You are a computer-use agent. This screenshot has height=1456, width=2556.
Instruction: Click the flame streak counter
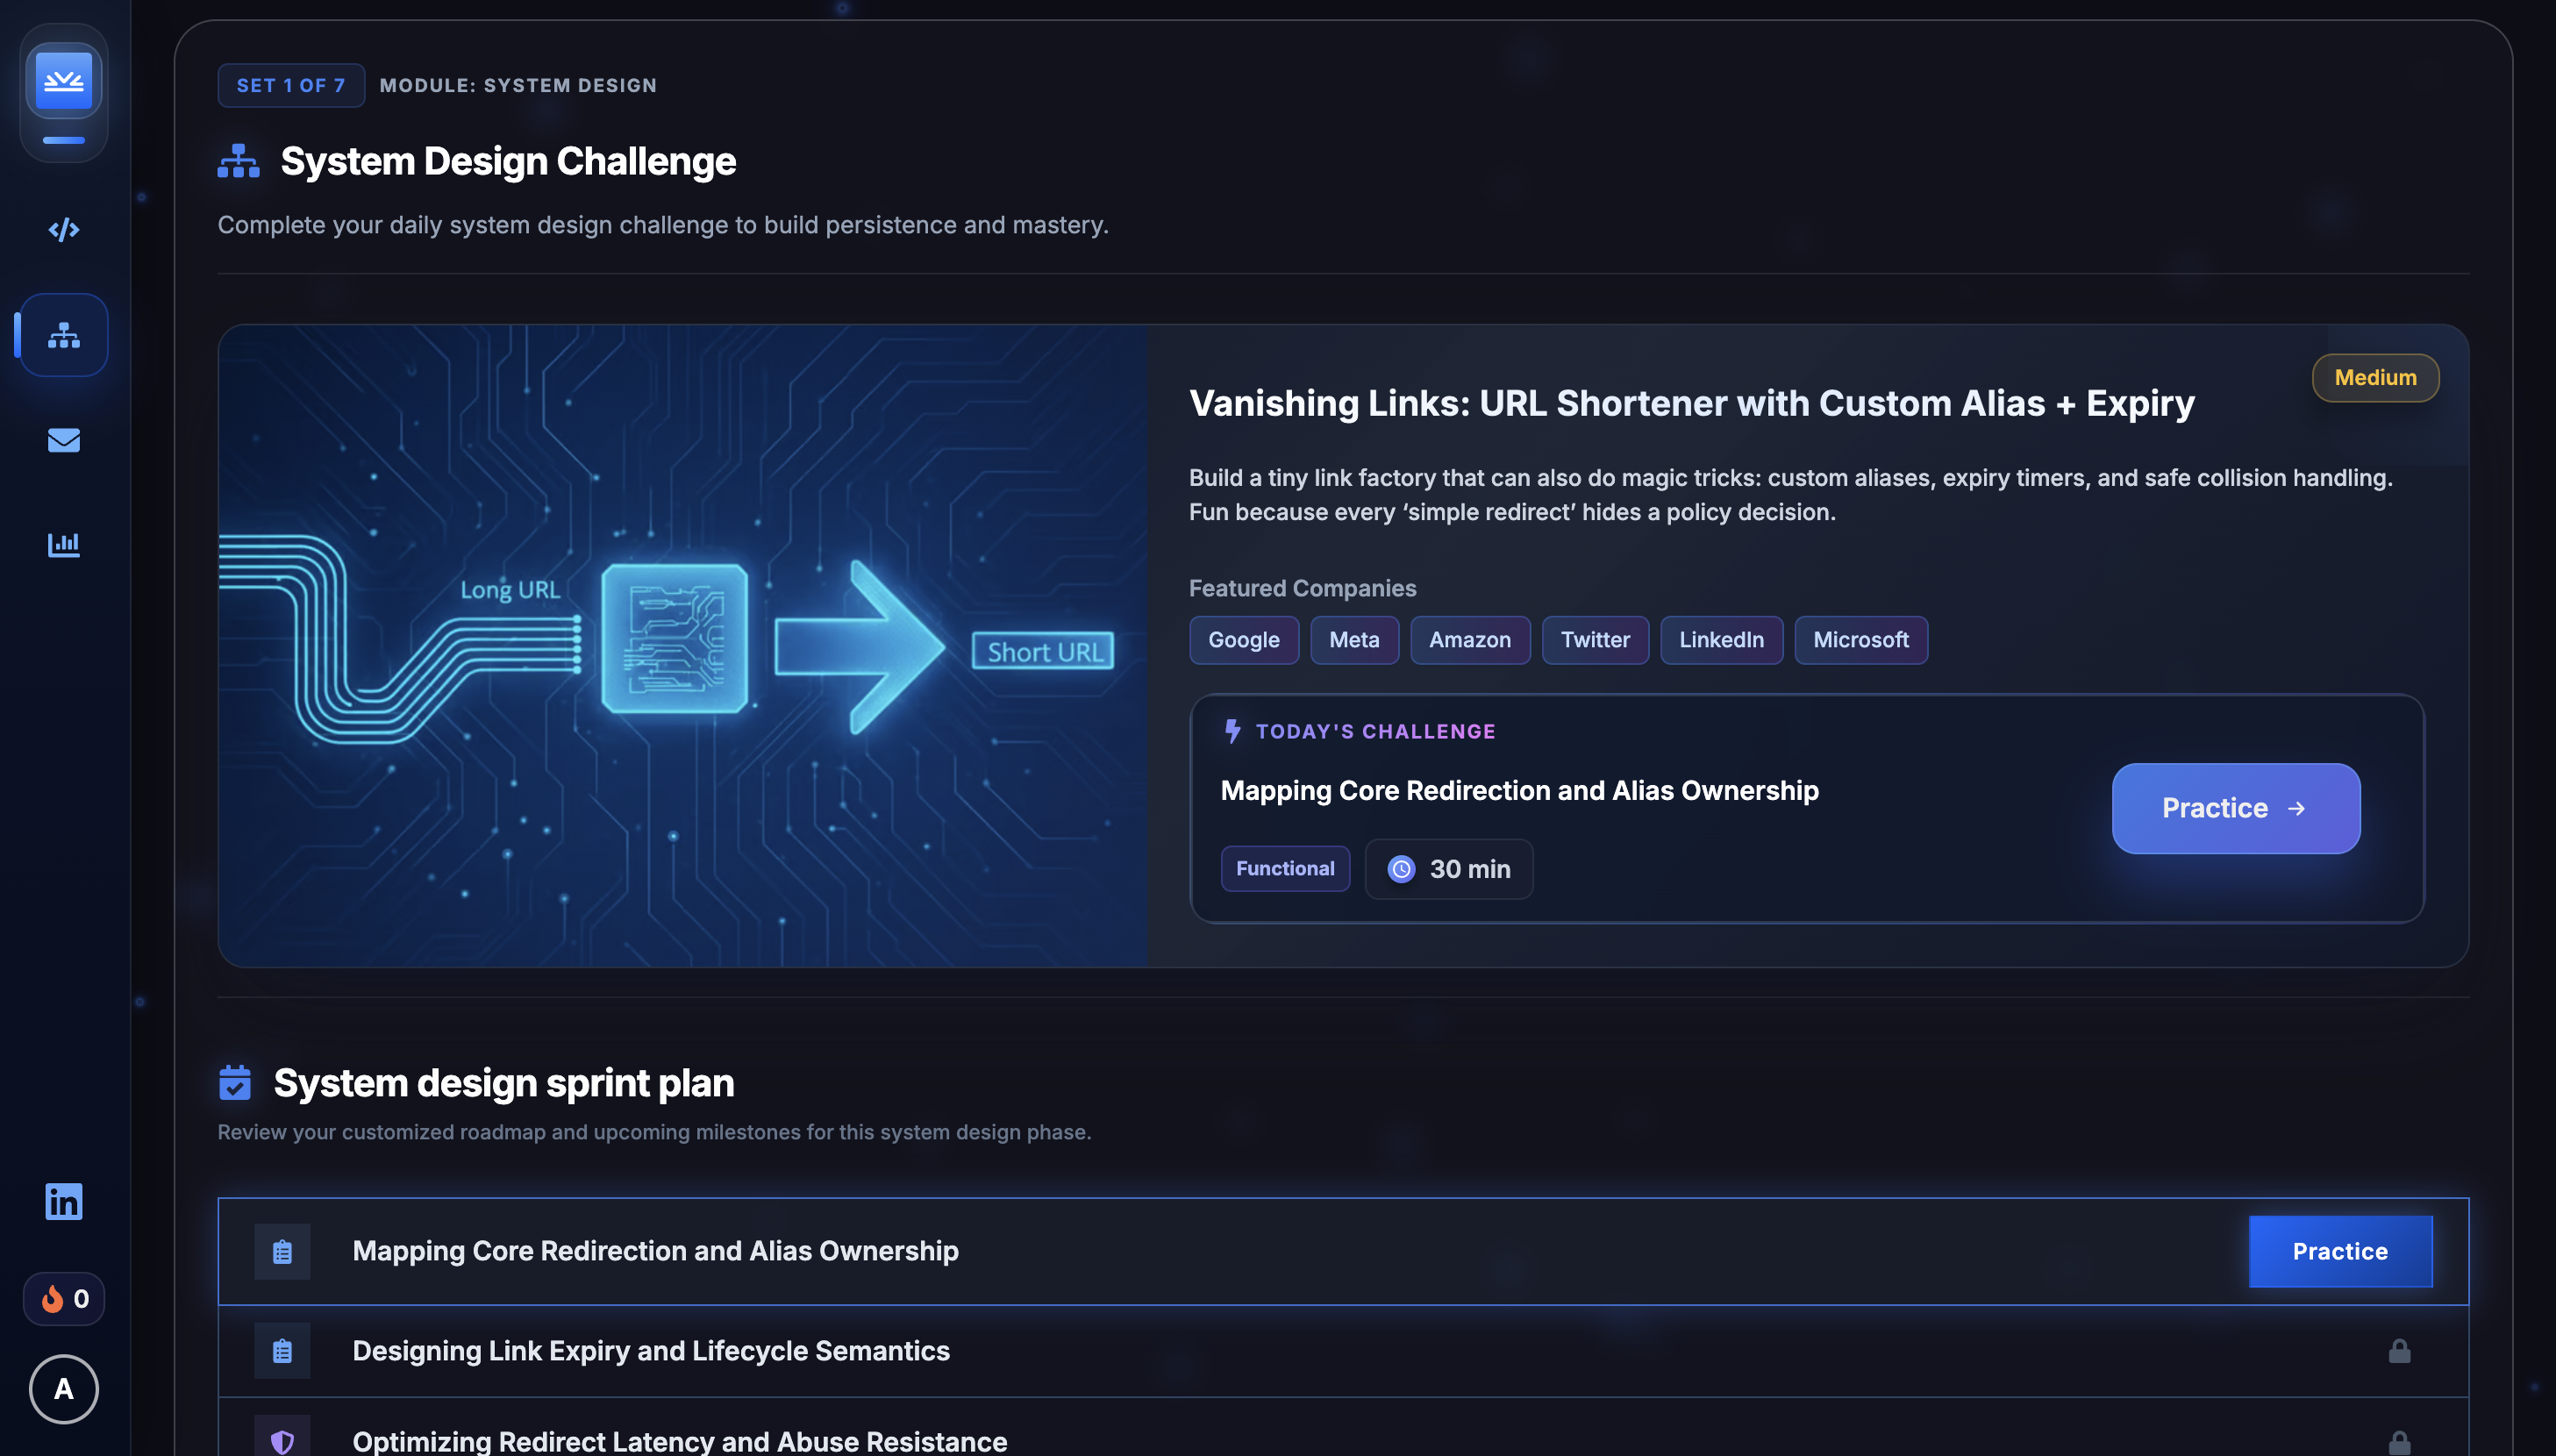click(x=64, y=1299)
